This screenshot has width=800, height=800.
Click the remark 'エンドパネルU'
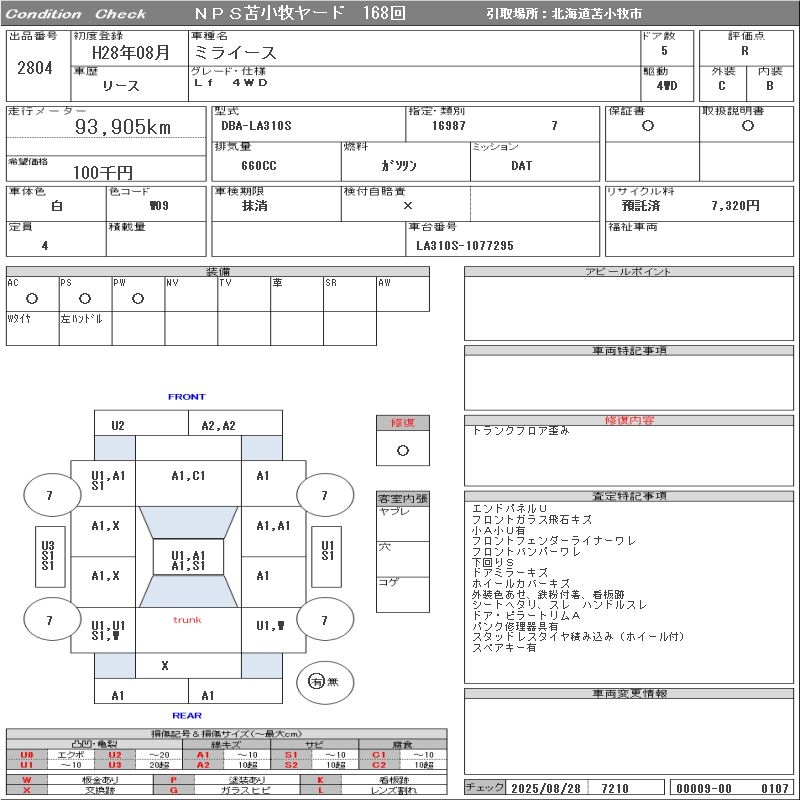coord(509,509)
